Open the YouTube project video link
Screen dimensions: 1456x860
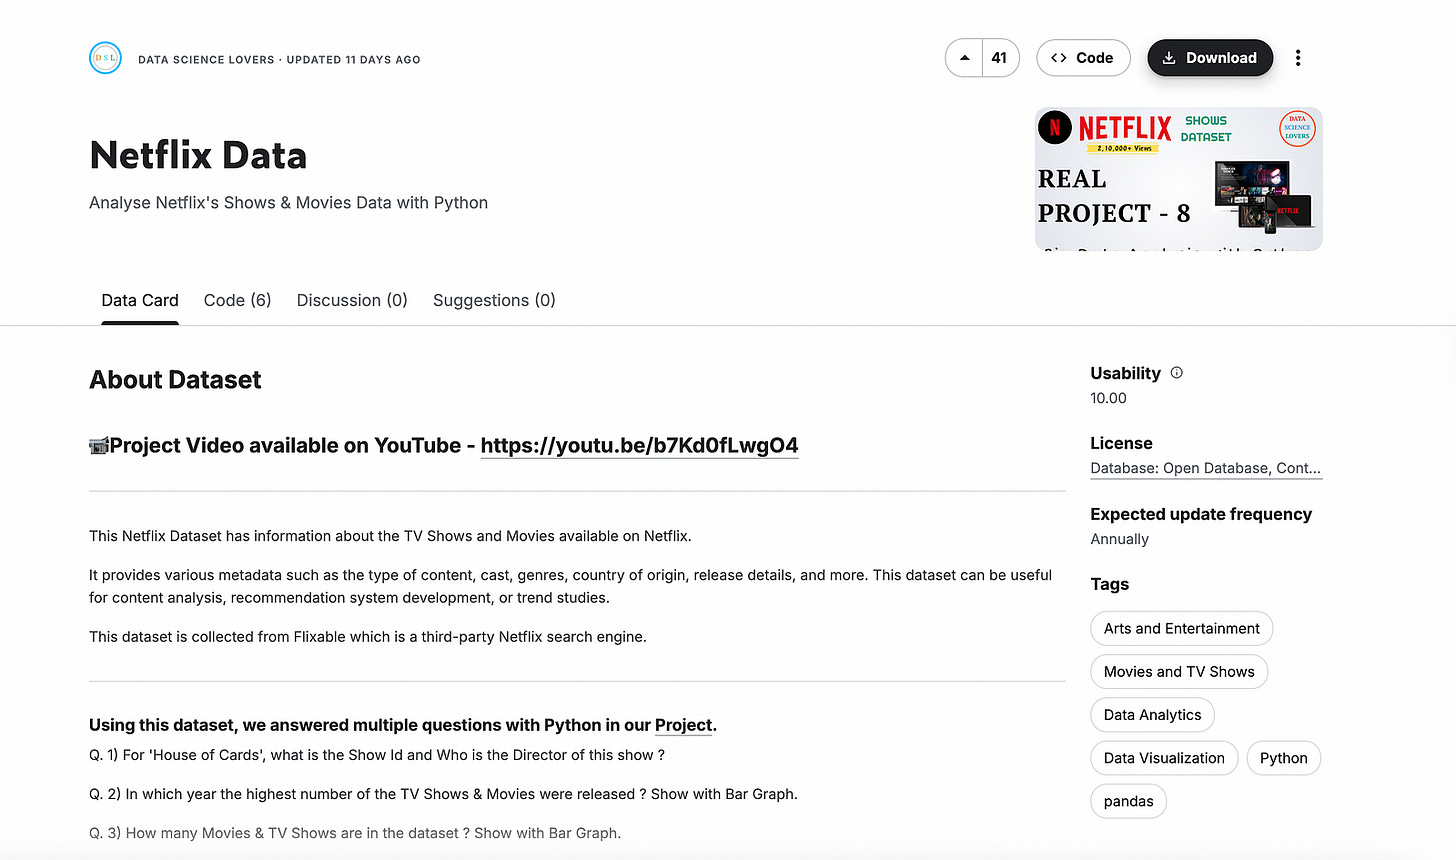639,446
